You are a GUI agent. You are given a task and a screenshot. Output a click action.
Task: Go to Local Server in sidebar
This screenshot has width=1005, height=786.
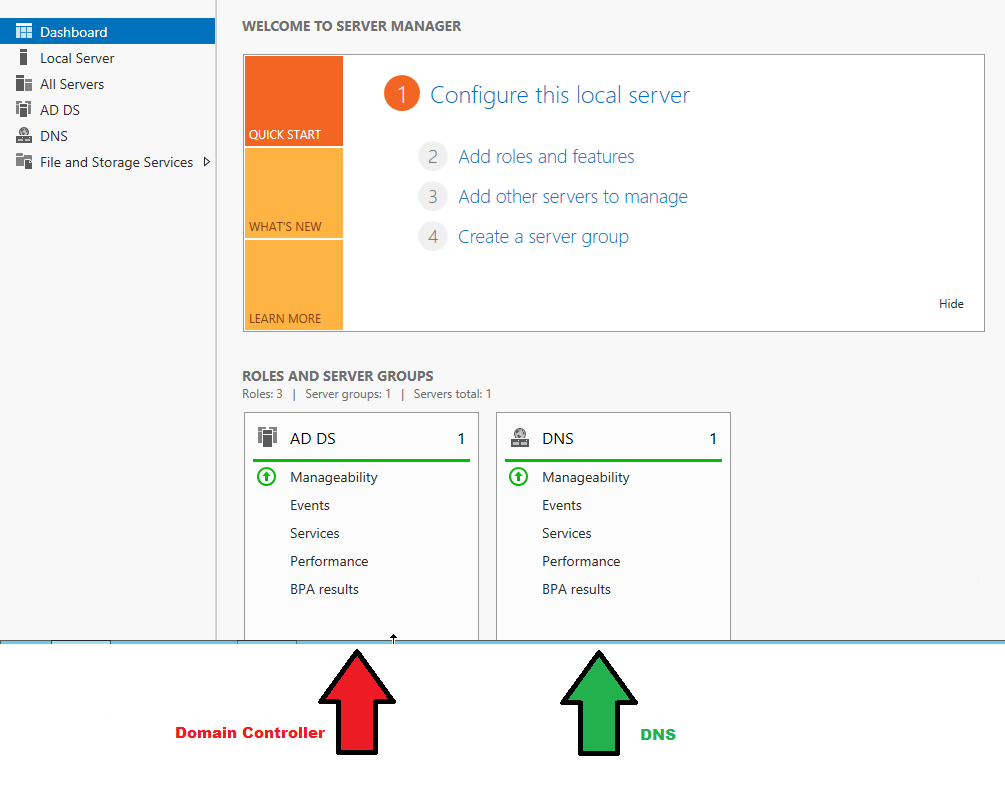108,58
